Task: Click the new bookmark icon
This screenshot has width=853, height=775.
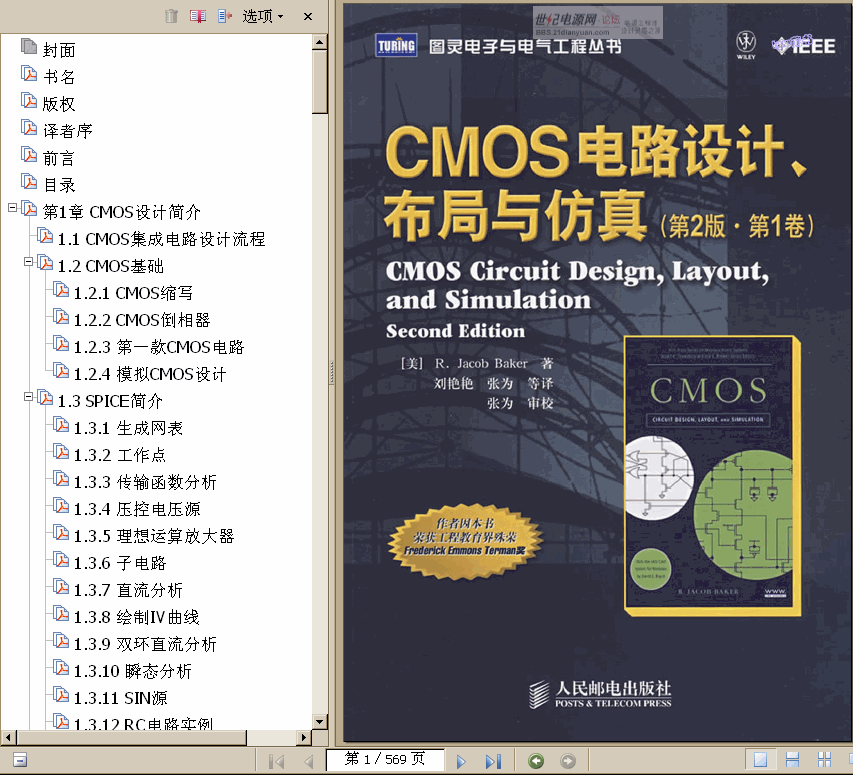Action: (x=198, y=16)
